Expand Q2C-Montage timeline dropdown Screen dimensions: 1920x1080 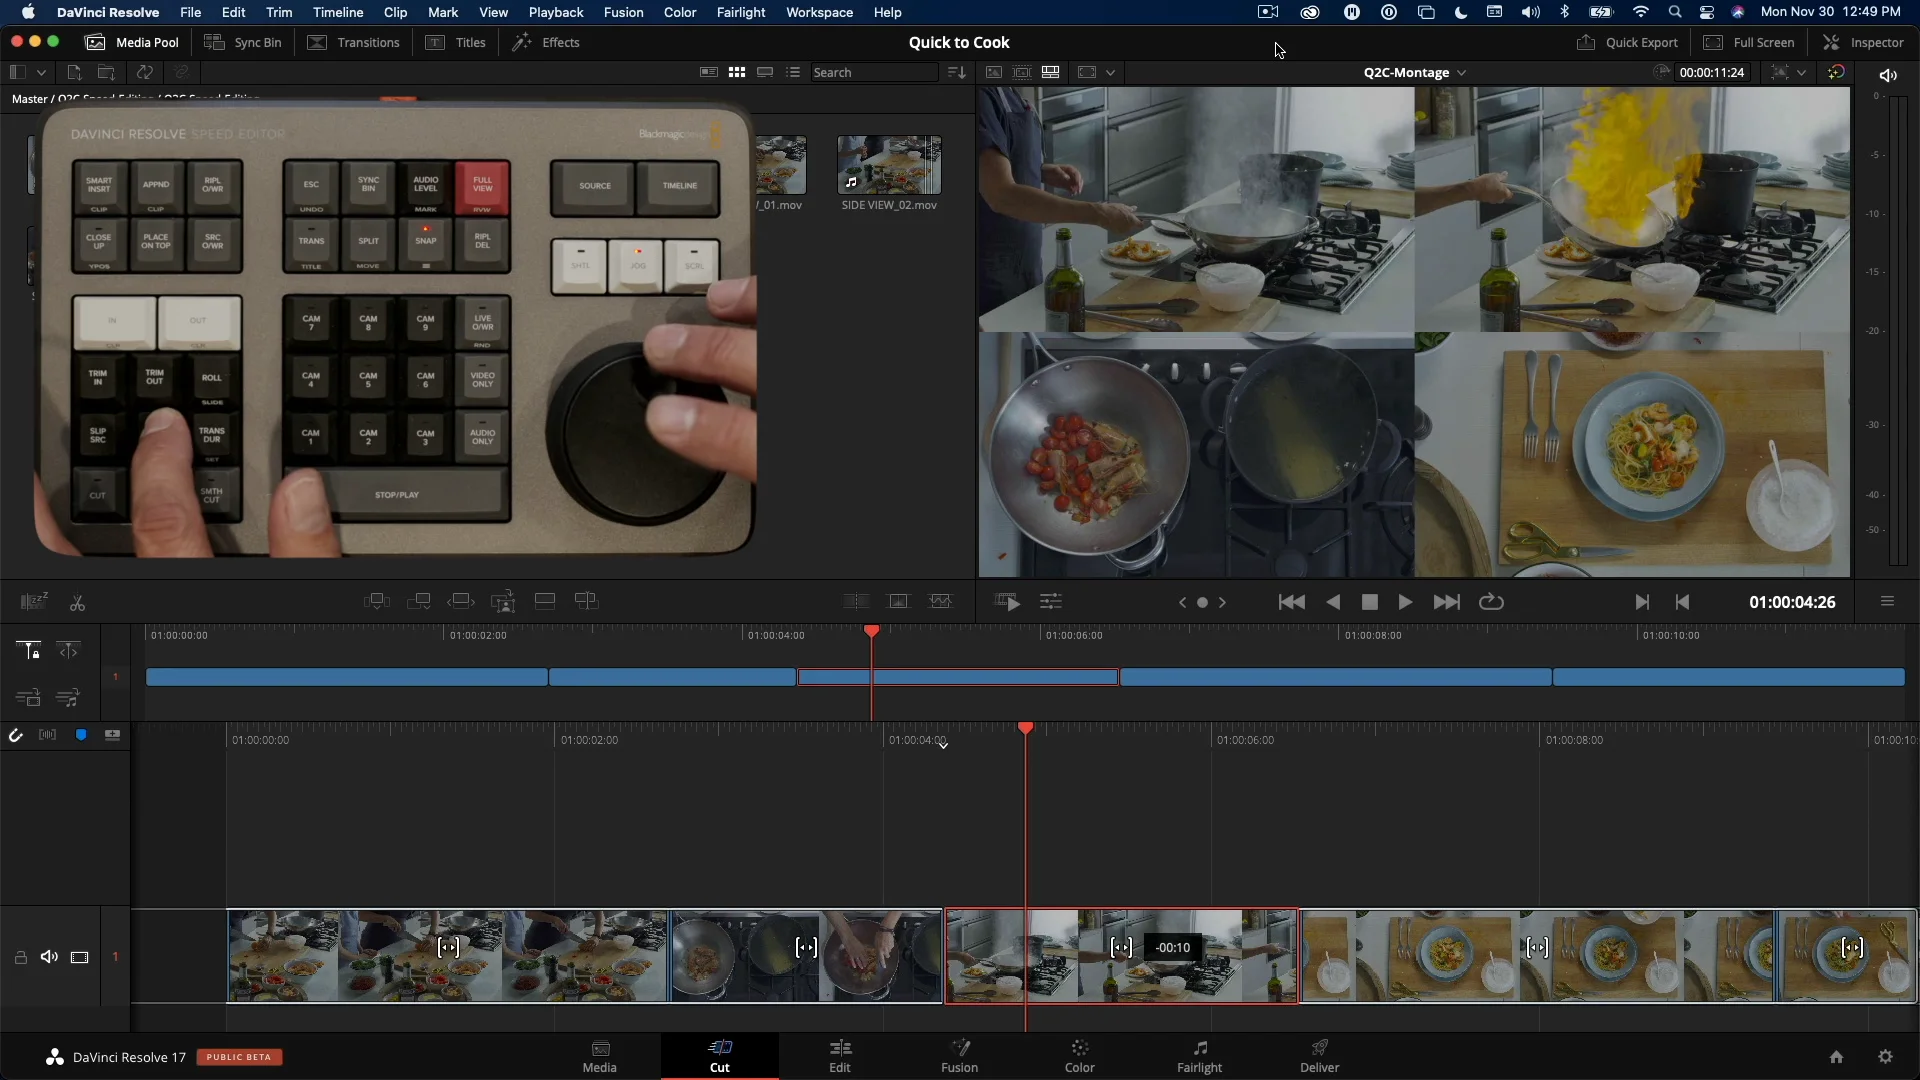pyautogui.click(x=1462, y=73)
